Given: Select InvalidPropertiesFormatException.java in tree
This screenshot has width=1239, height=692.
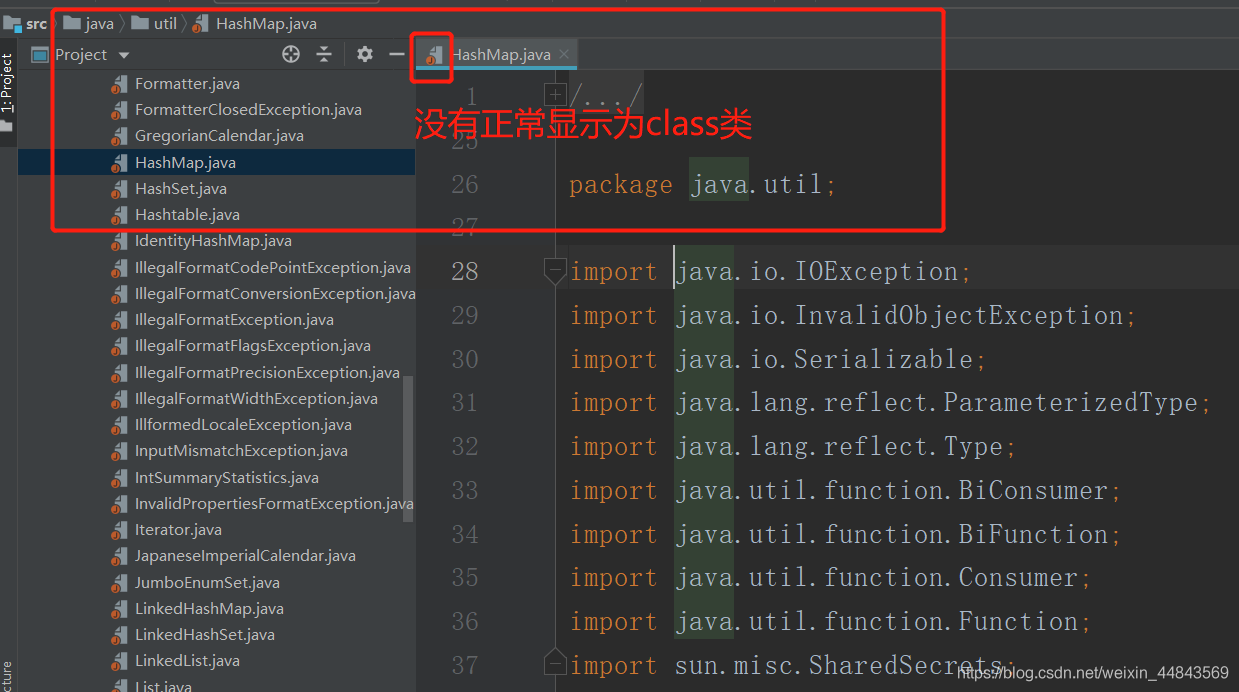Looking at the screenshot, I should click(x=274, y=504).
